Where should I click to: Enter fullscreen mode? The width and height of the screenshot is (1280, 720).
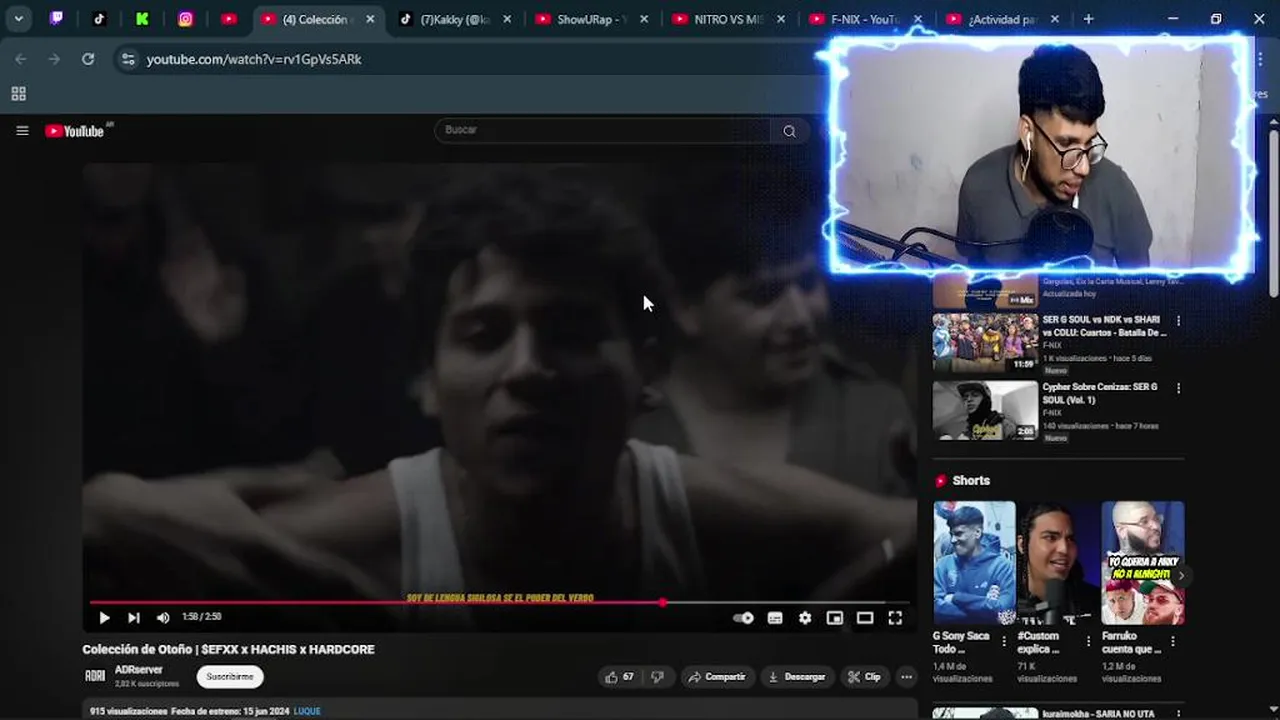point(895,618)
